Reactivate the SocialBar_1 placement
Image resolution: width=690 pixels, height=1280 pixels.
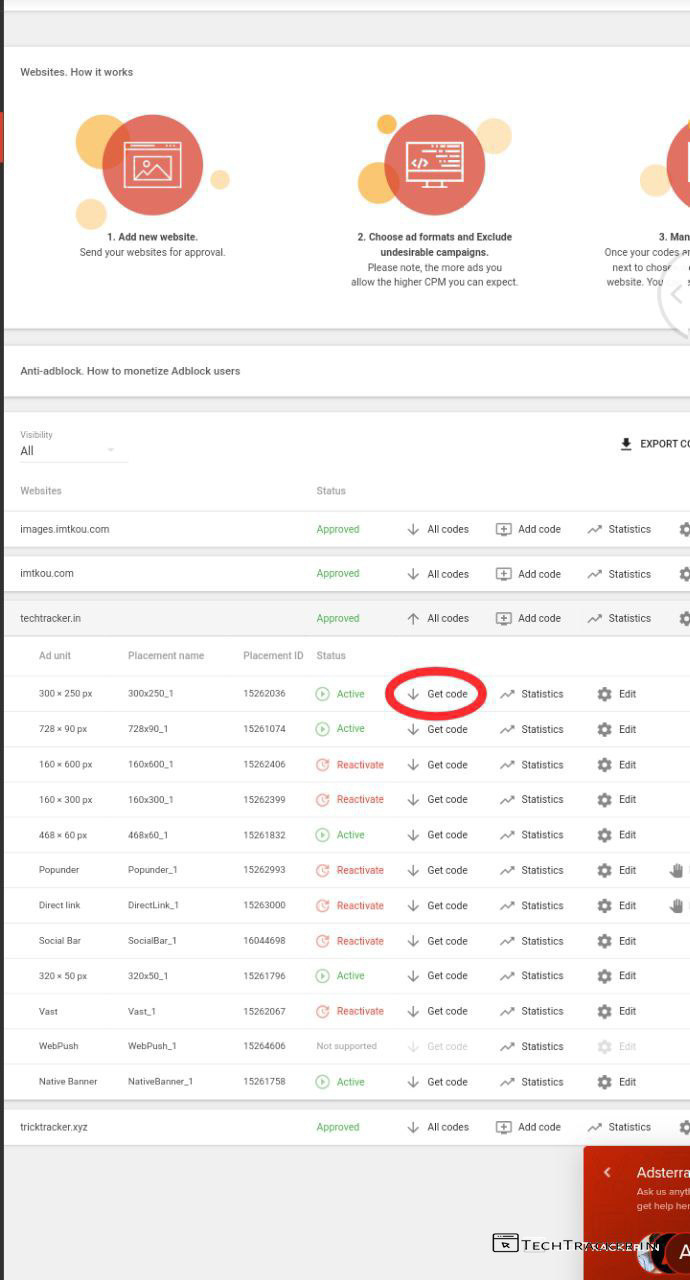[x=350, y=941]
